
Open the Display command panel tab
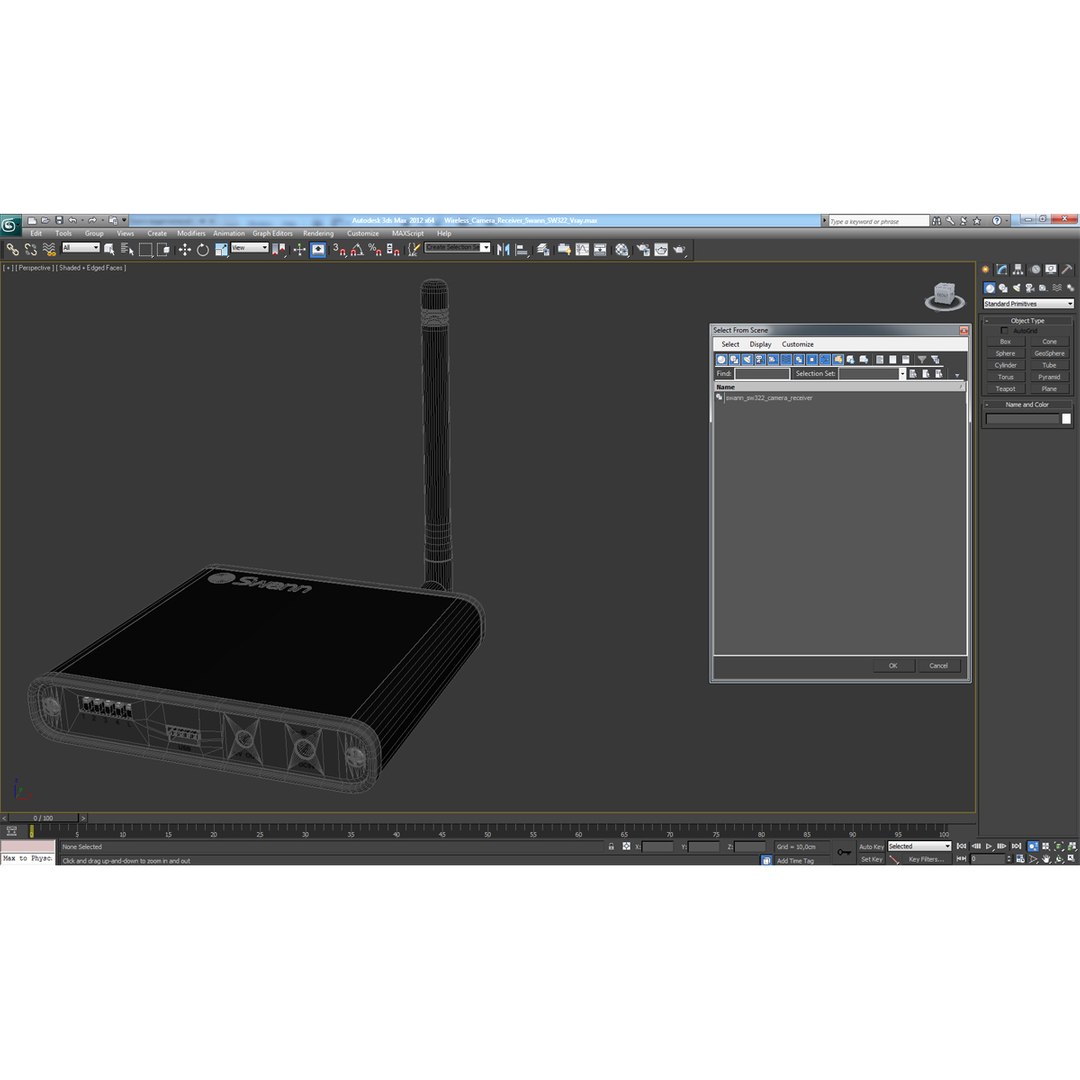point(1050,269)
